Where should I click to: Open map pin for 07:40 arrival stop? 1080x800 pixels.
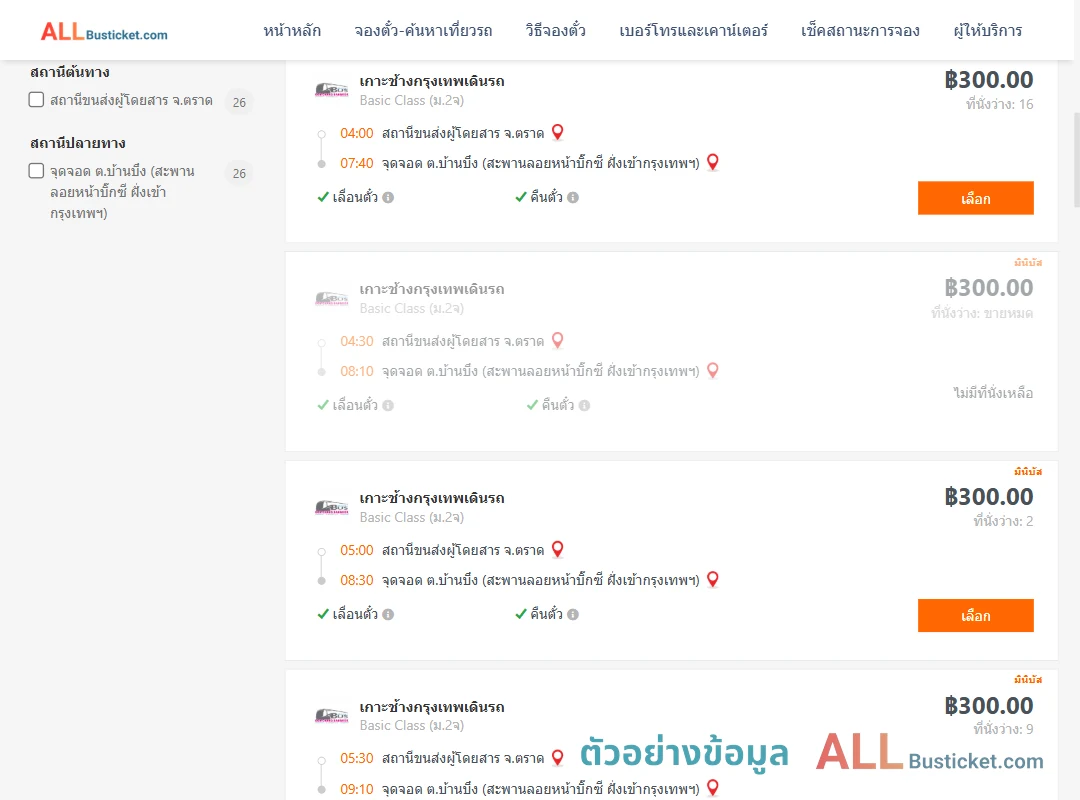tap(713, 163)
